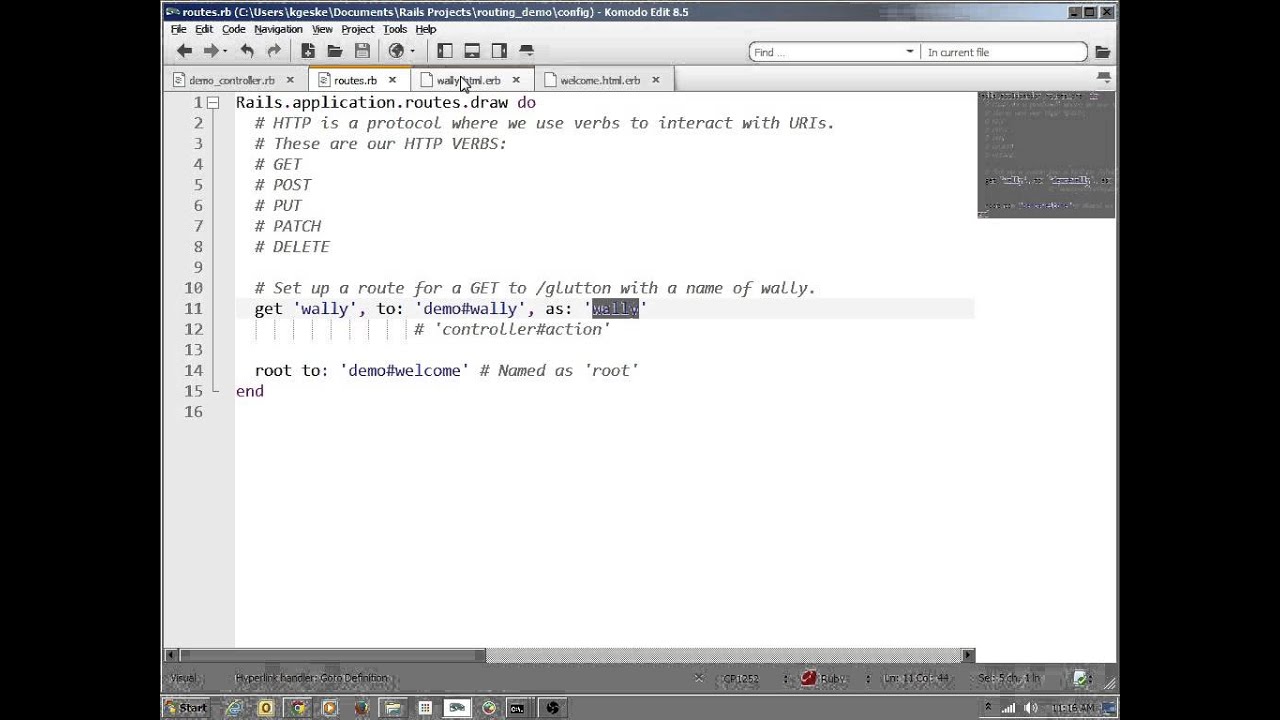The width and height of the screenshot is (1280, 720).
Task: Click the focus mode toolbar icon
Action: pos(526,51)
